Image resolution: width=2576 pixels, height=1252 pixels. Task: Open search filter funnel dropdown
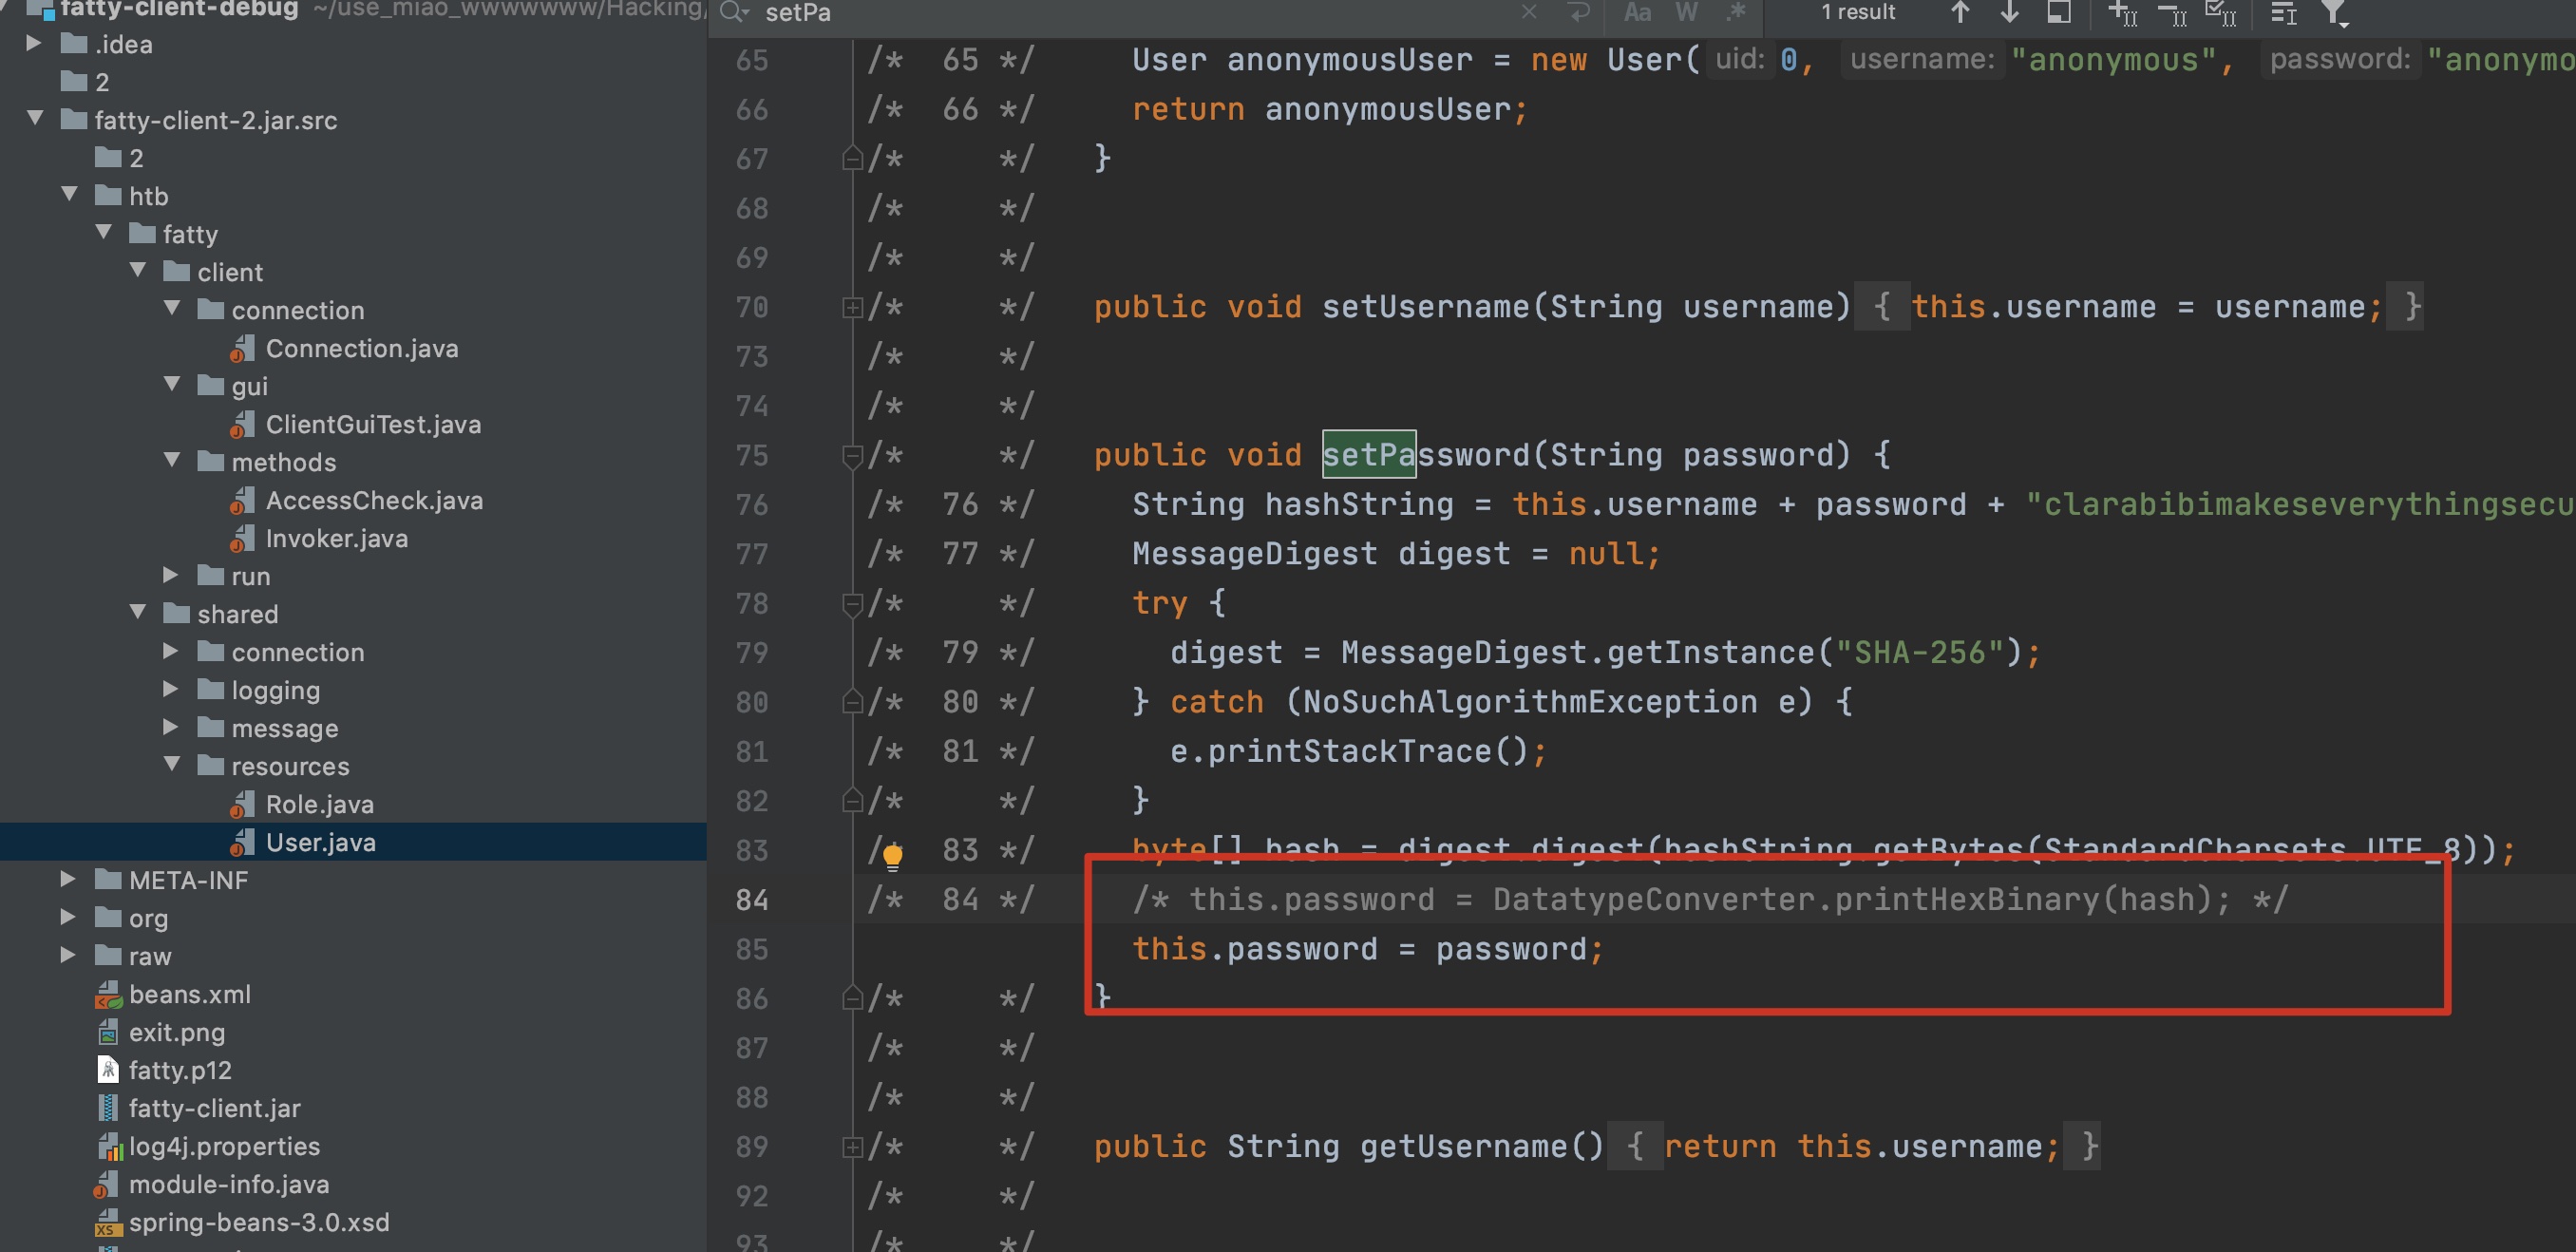coord(2334,13)
